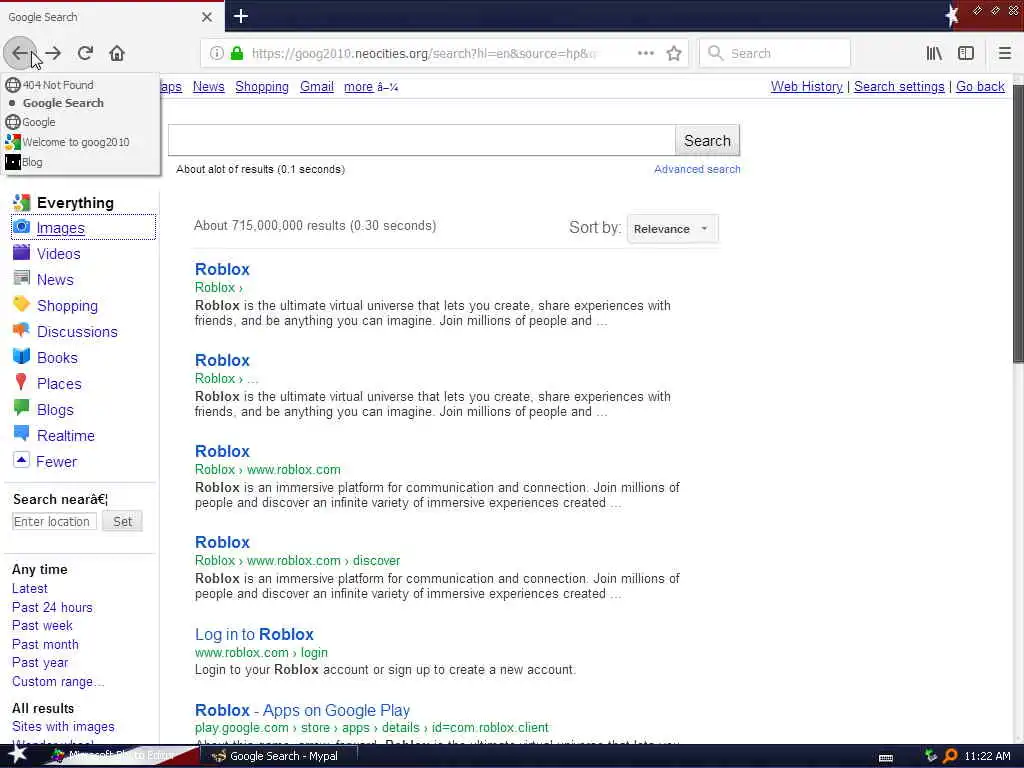
Task: Click the Set location button
Action: click(x=122, y=521)
